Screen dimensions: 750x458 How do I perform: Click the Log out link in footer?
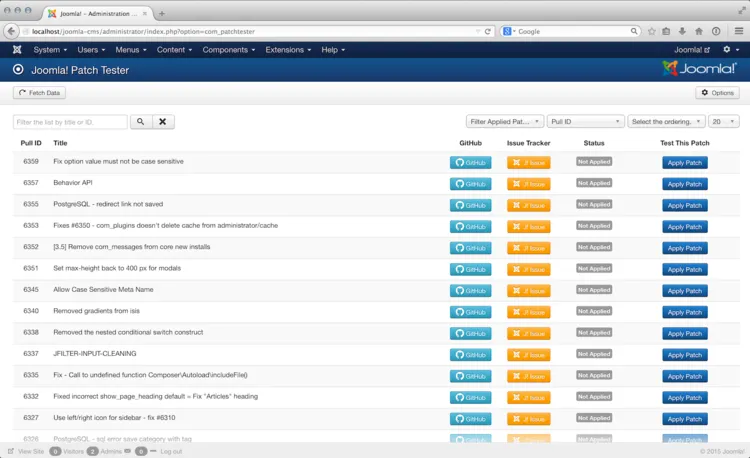pyautogui.click(x=171, y=451)
